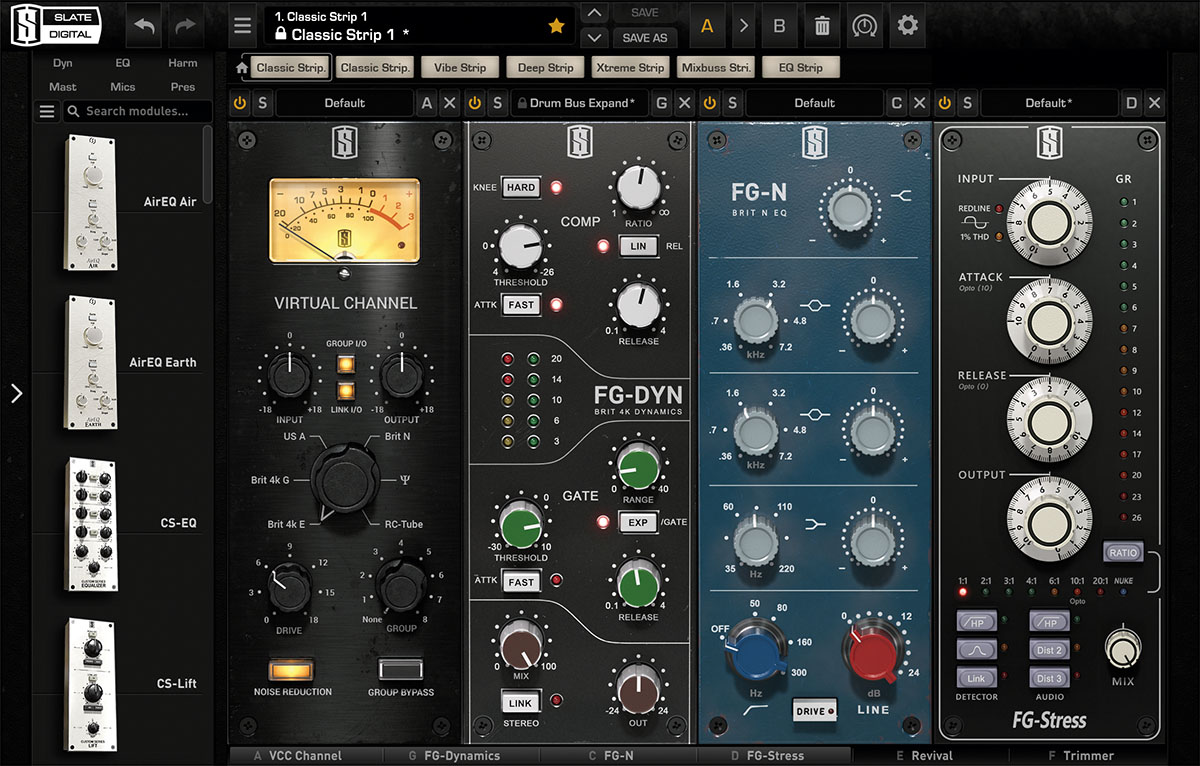Go to next preset with down chevron
The width and height of the screenshot is (1200, 766).
click(594, 38)
